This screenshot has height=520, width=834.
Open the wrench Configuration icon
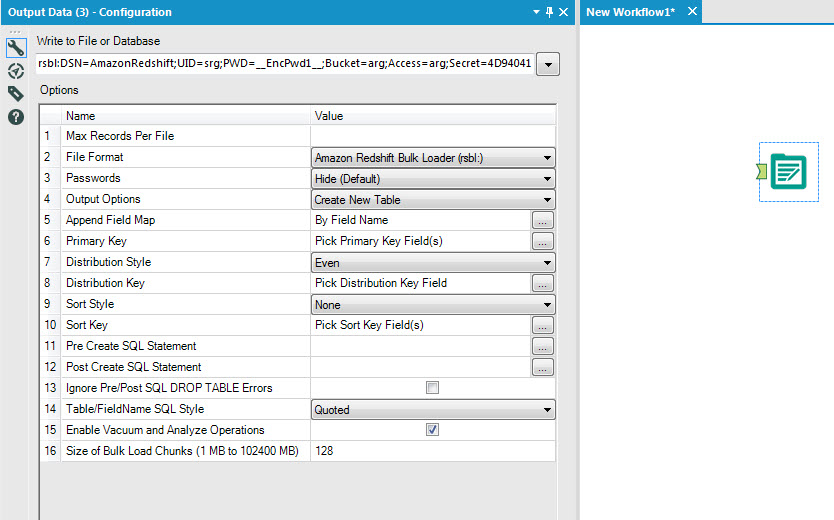[16, 48]
